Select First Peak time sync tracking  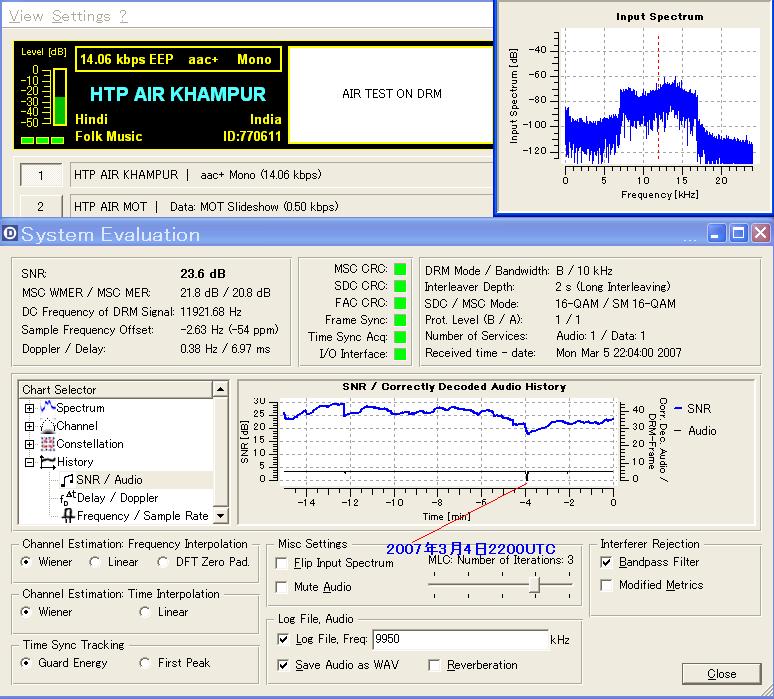pyautogui.click(x=145, y=662)
